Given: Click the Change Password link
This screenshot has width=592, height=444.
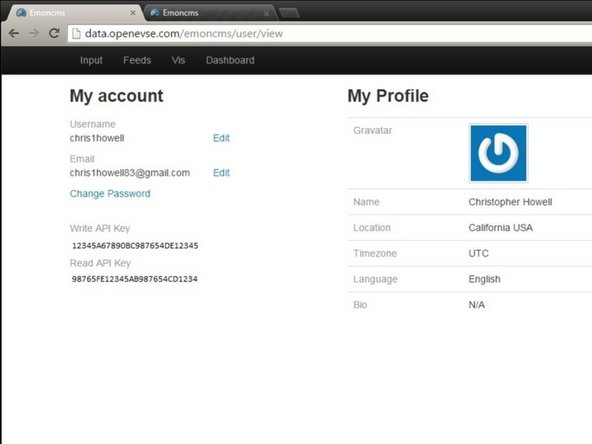Looking at the screenshot, I should (110, 194).
